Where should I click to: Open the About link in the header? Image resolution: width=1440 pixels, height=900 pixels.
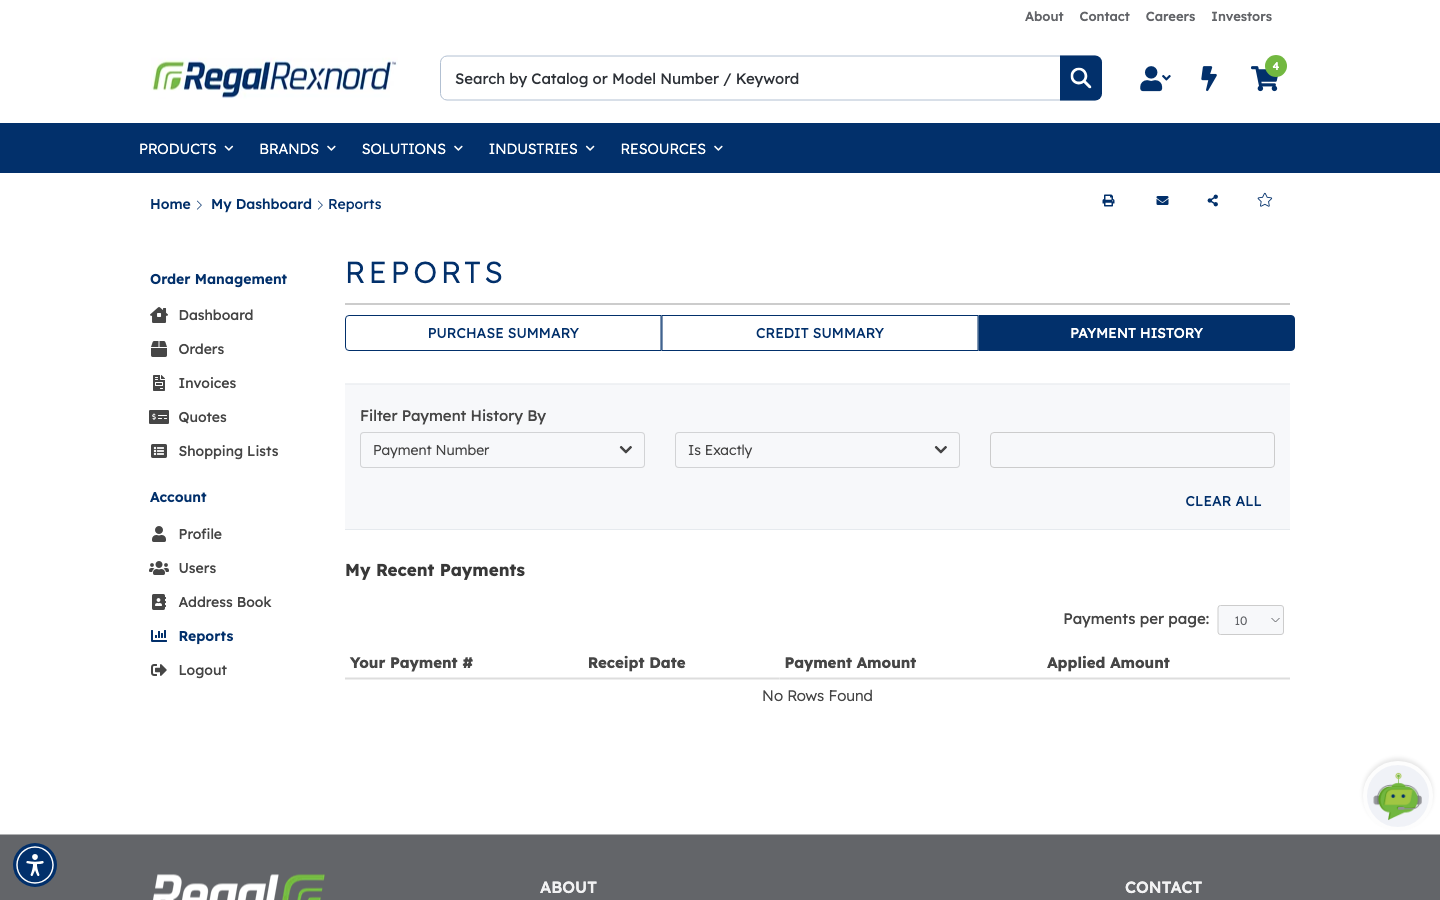click(1044, 16)
